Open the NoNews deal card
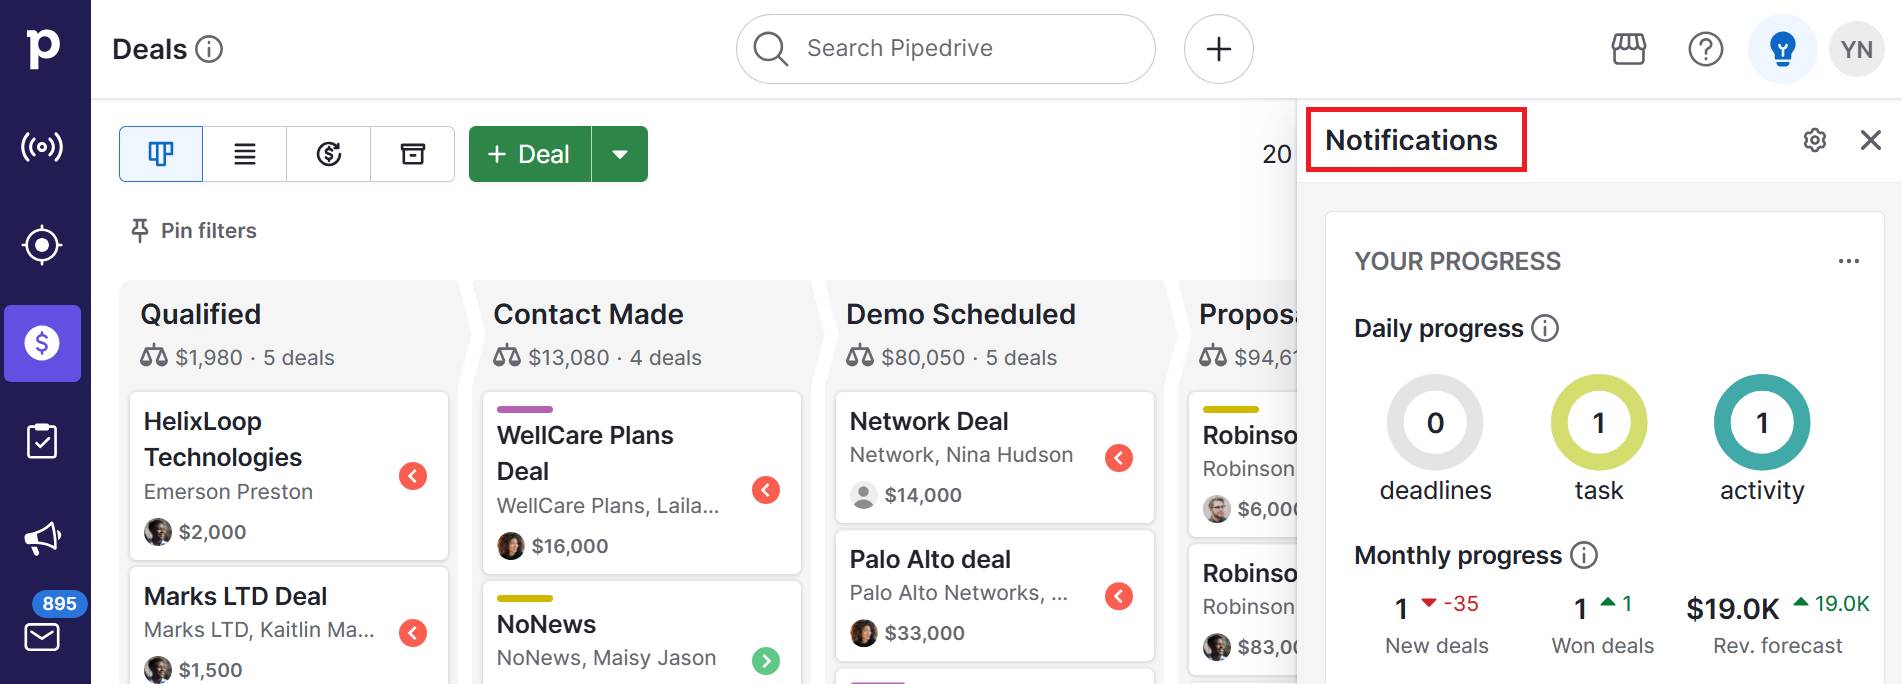Screen dimensions: 1902x684 tap(642, 633)
